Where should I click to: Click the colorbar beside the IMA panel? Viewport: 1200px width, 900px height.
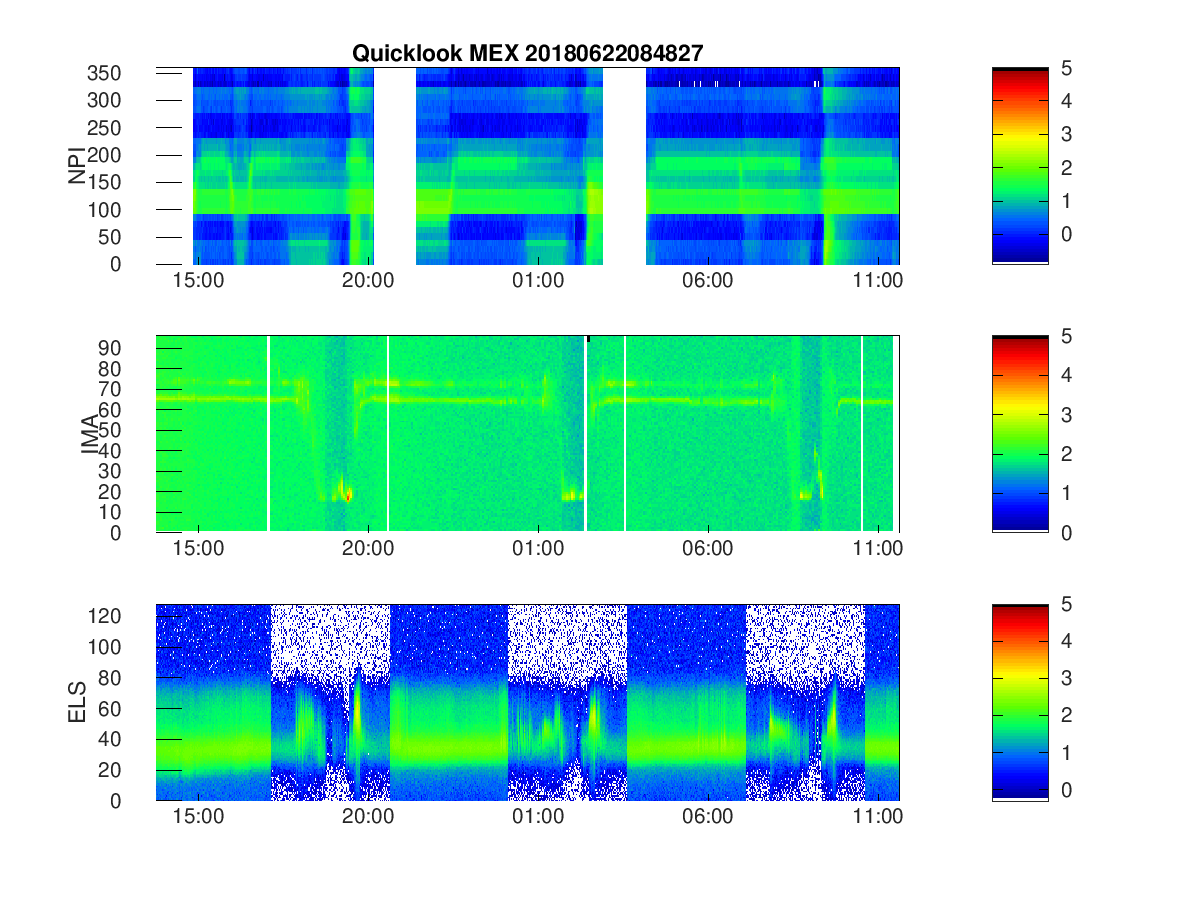(x=1020, y=434)
